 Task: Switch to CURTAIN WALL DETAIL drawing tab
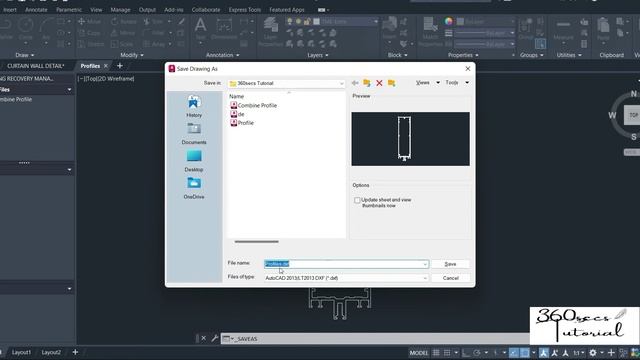tap(36, 66)
